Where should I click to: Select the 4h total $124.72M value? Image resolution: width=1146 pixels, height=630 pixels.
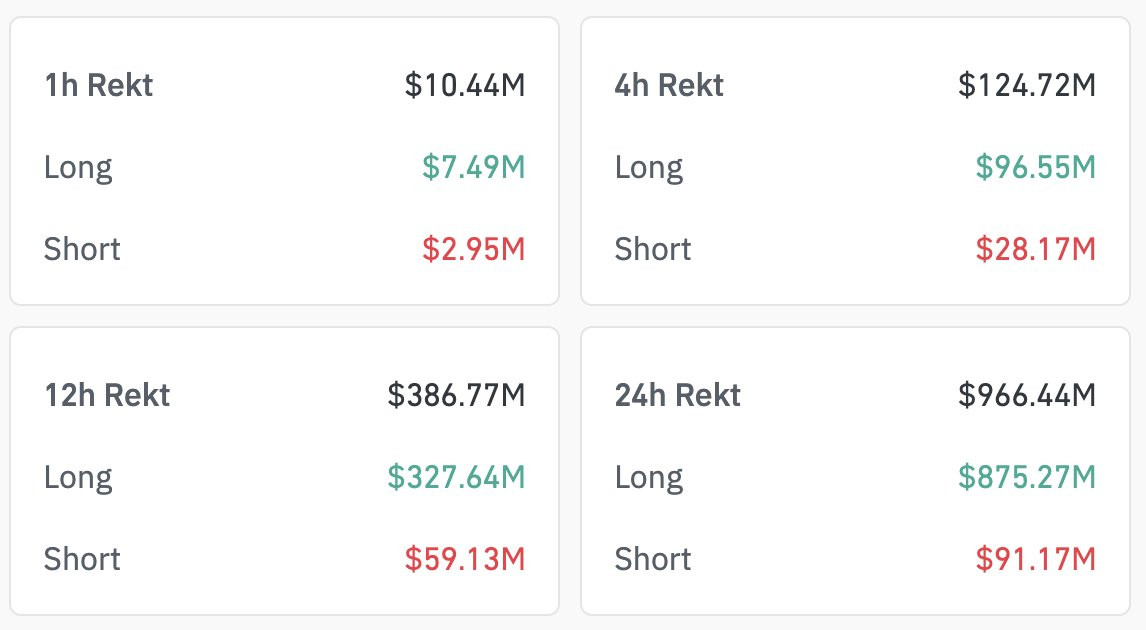pyautogui.click(x=1027, y=86)
